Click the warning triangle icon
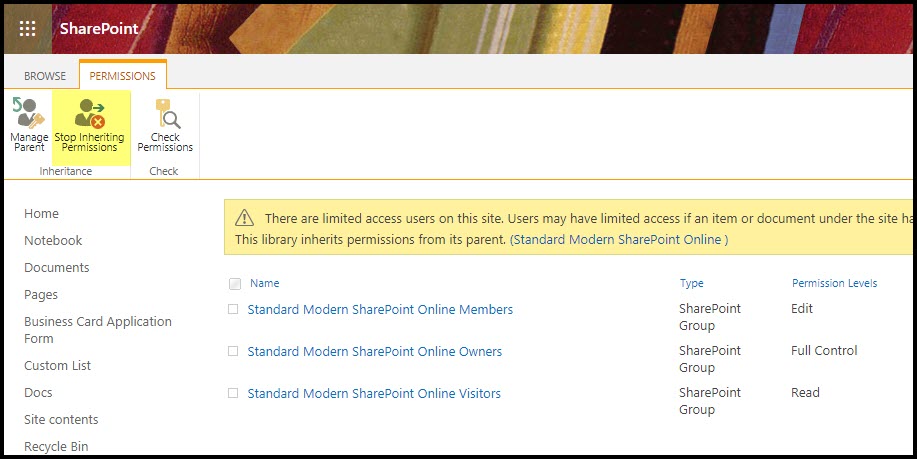The image size is (917, 459). click(x=244, y=218)
